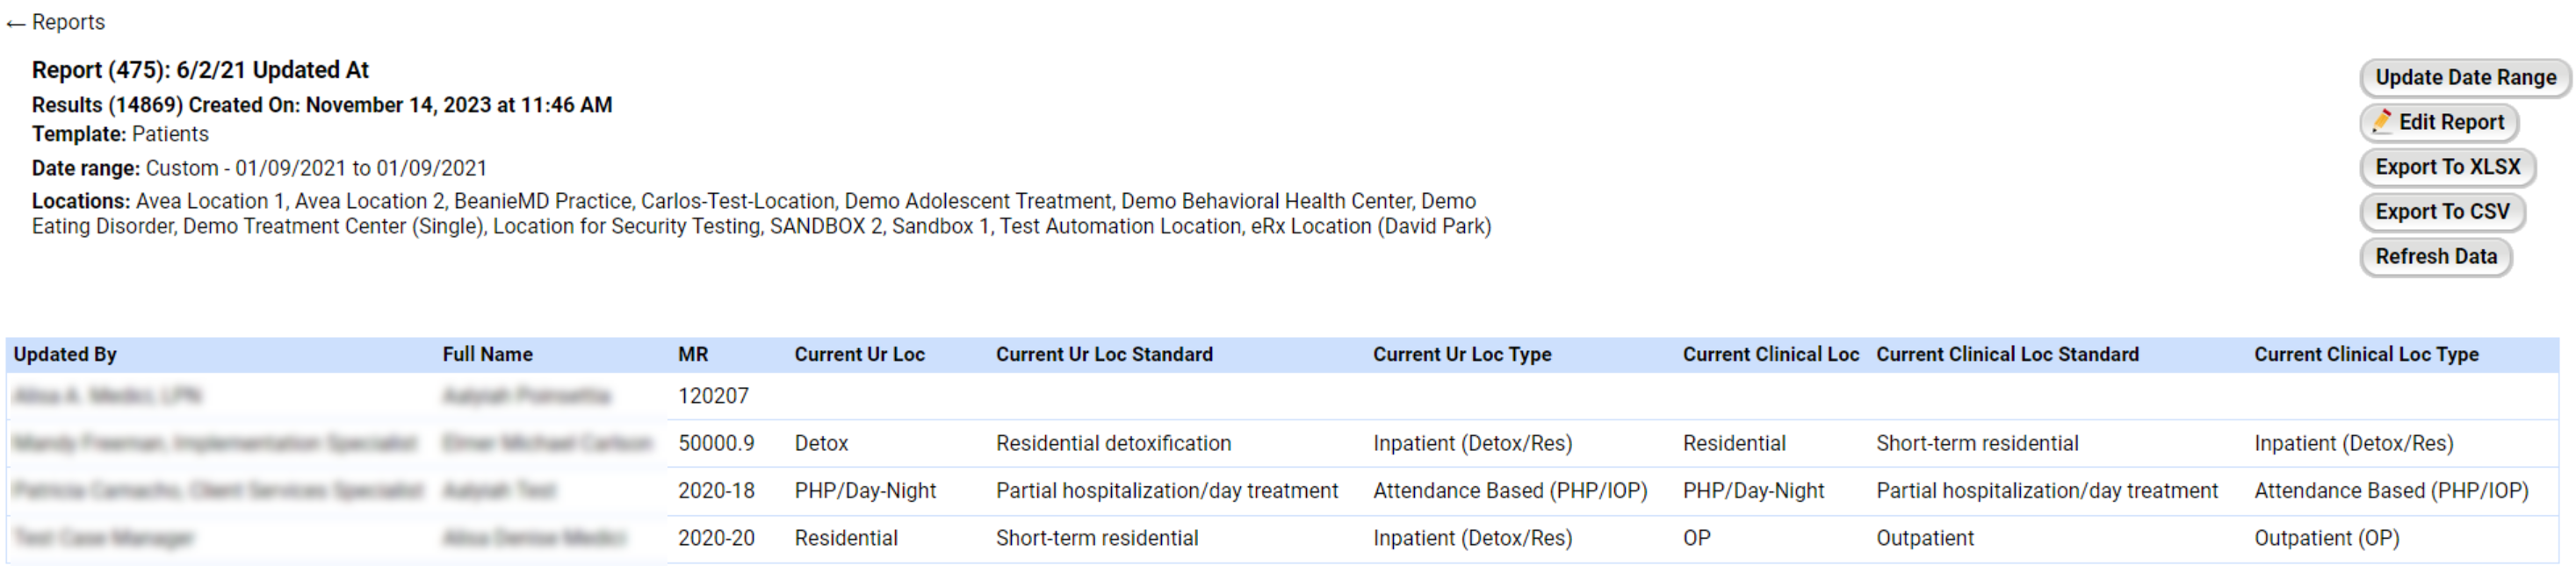Click the Current Ur Loc Standard header
The width and height of the screenshot is (2576, 566).
[1104, 354]
